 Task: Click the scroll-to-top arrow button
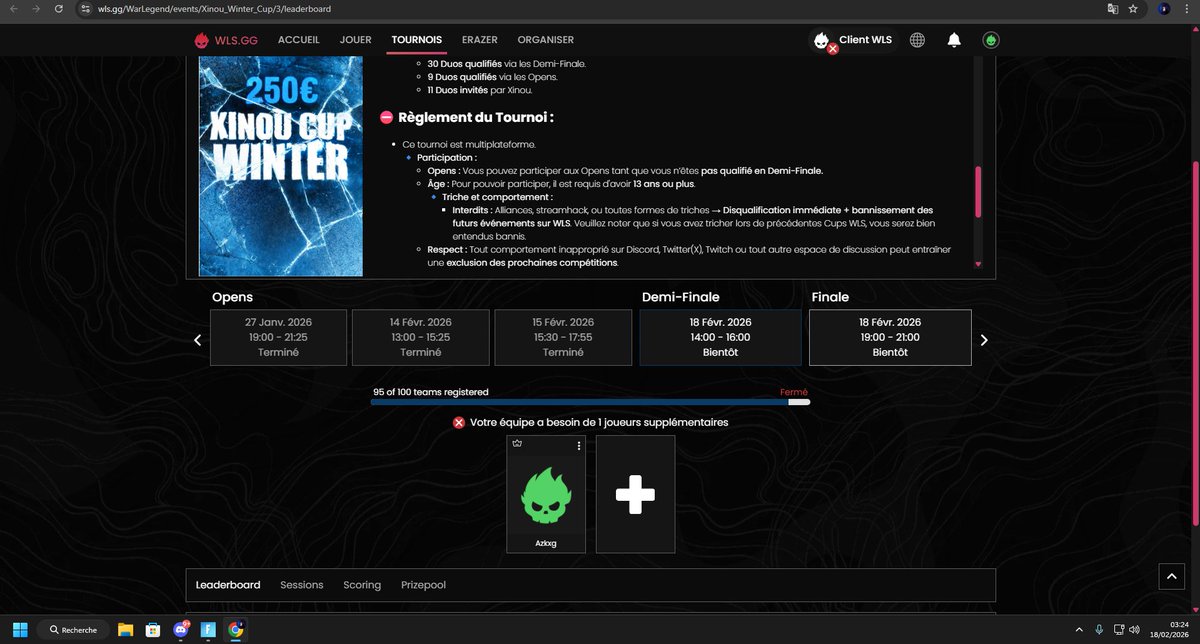click(x=1172, y=576)
